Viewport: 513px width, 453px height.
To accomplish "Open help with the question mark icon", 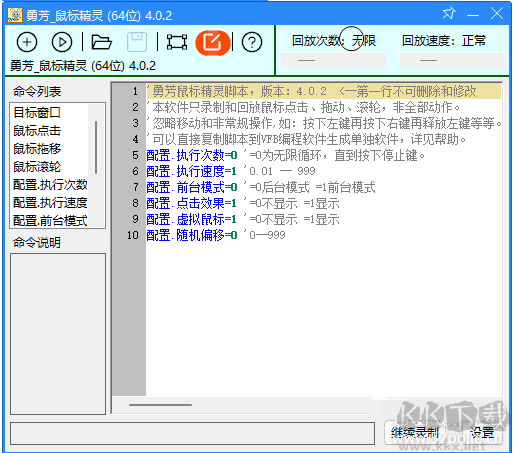I will [x=252, y=42].
